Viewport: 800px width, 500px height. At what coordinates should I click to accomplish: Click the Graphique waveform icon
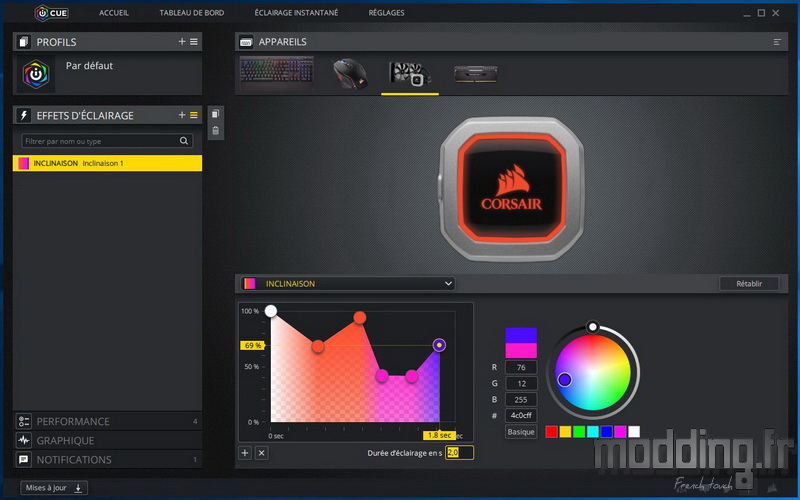coord(23,440)
